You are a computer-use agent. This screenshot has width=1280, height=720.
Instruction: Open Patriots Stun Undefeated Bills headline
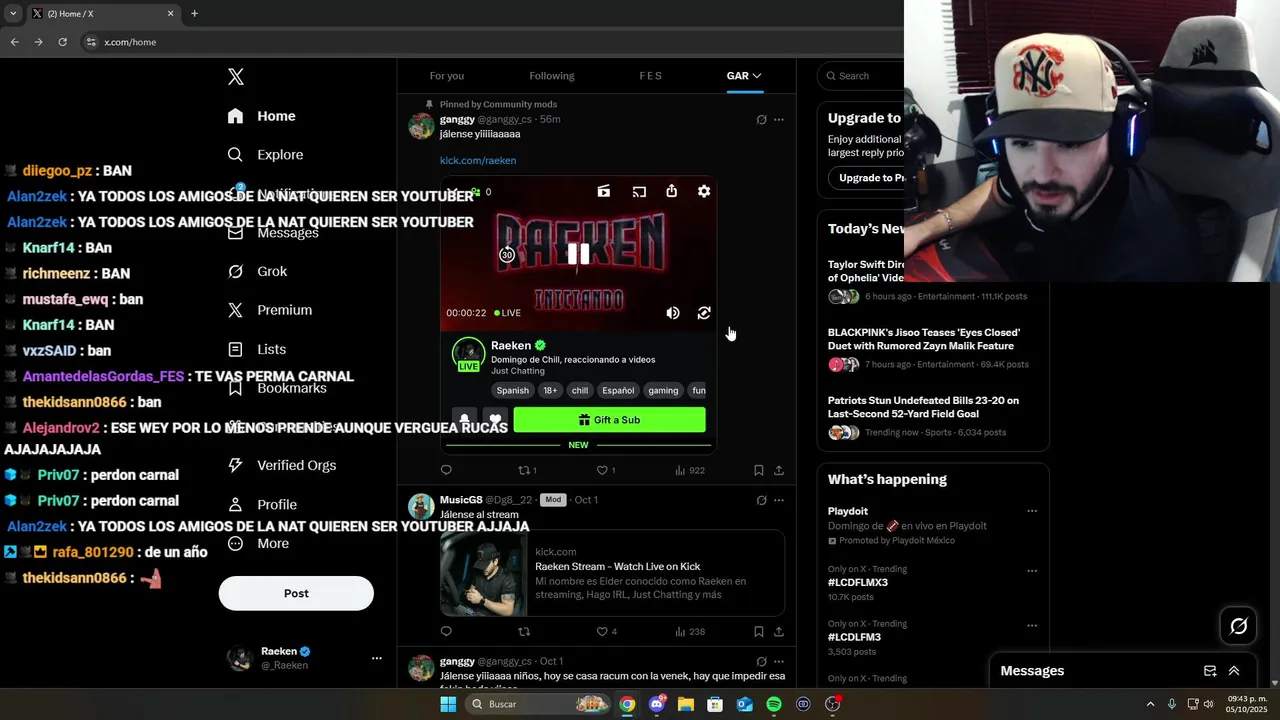[923, 407]
